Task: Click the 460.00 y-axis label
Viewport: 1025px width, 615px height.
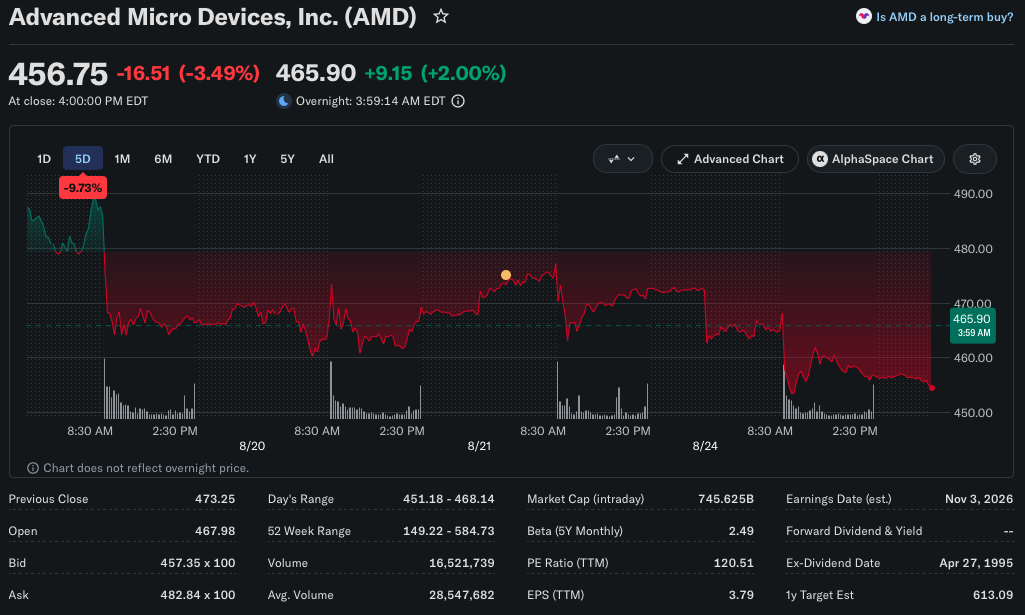Action: coord(973,357)
